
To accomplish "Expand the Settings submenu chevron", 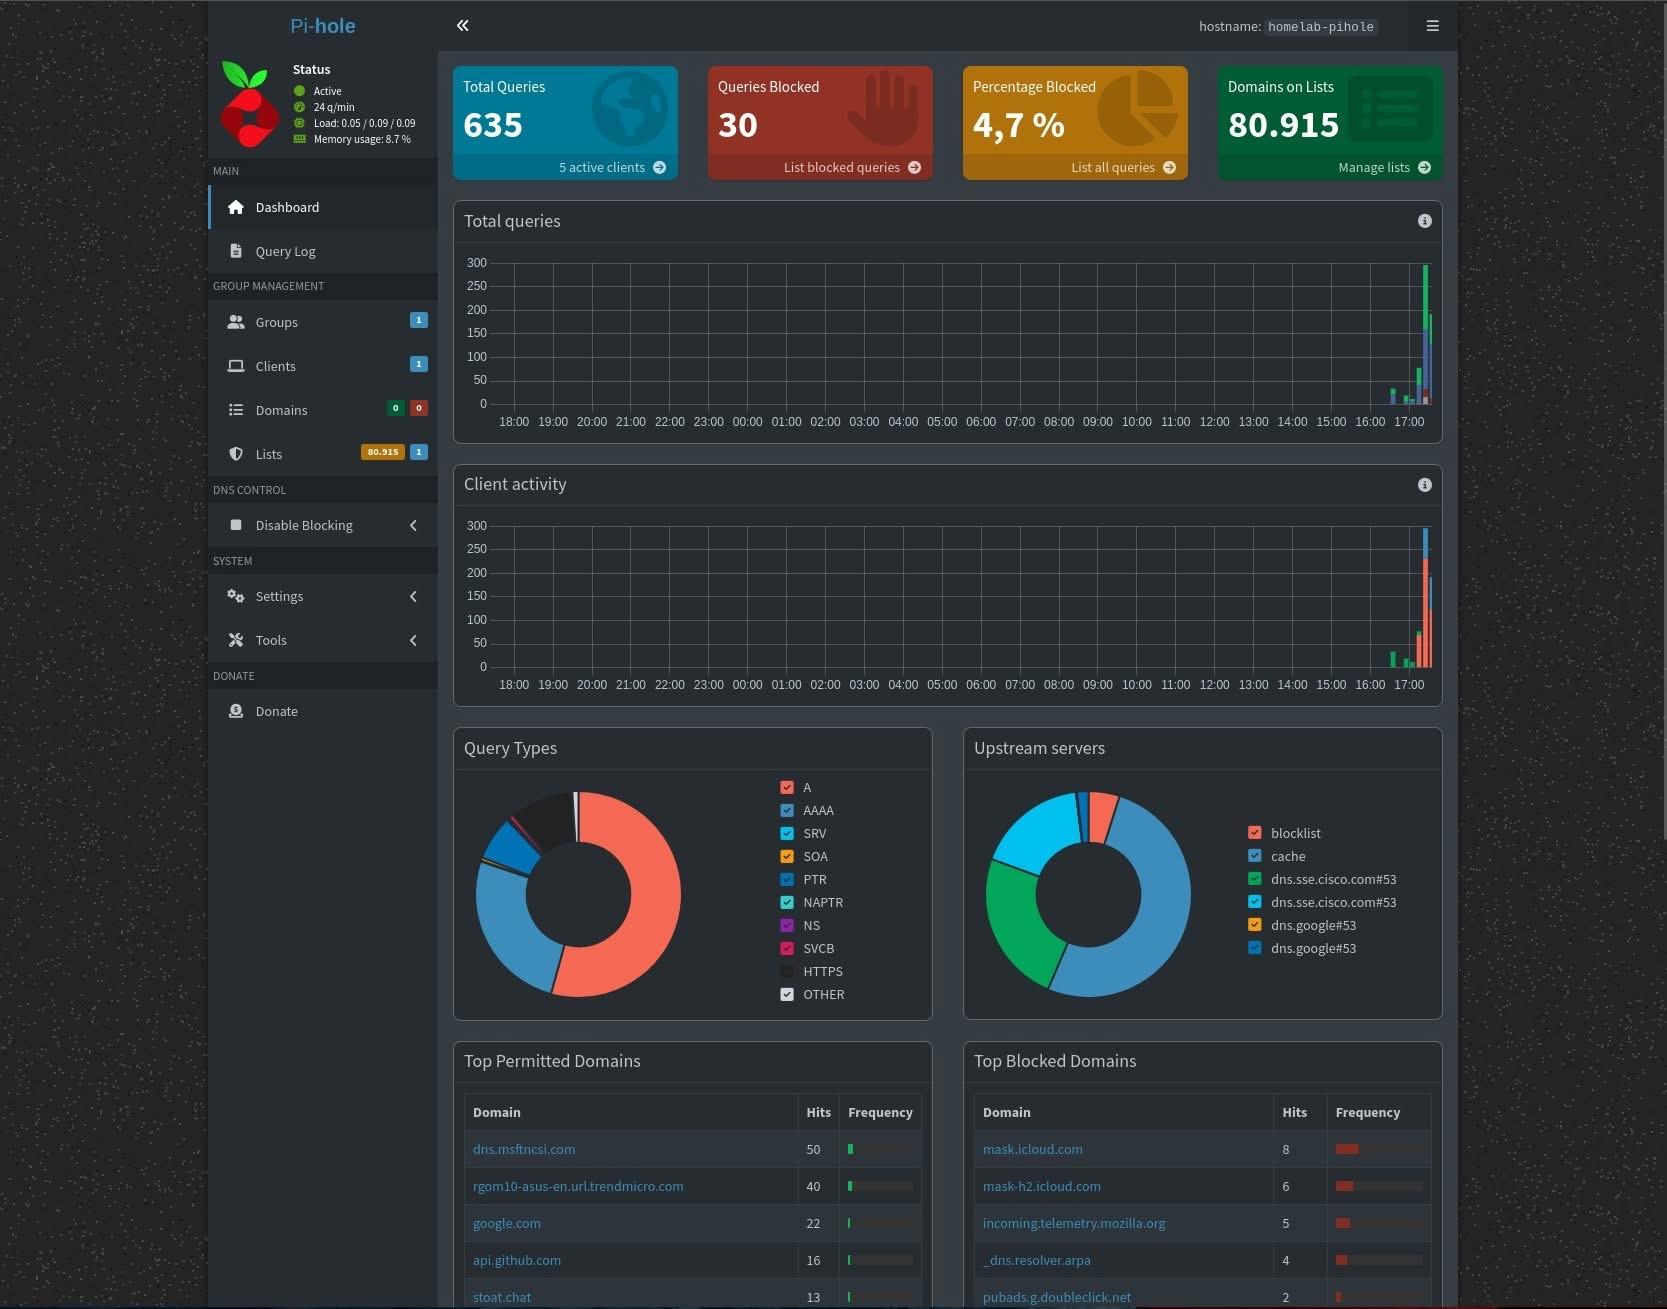I will (413, 597).
